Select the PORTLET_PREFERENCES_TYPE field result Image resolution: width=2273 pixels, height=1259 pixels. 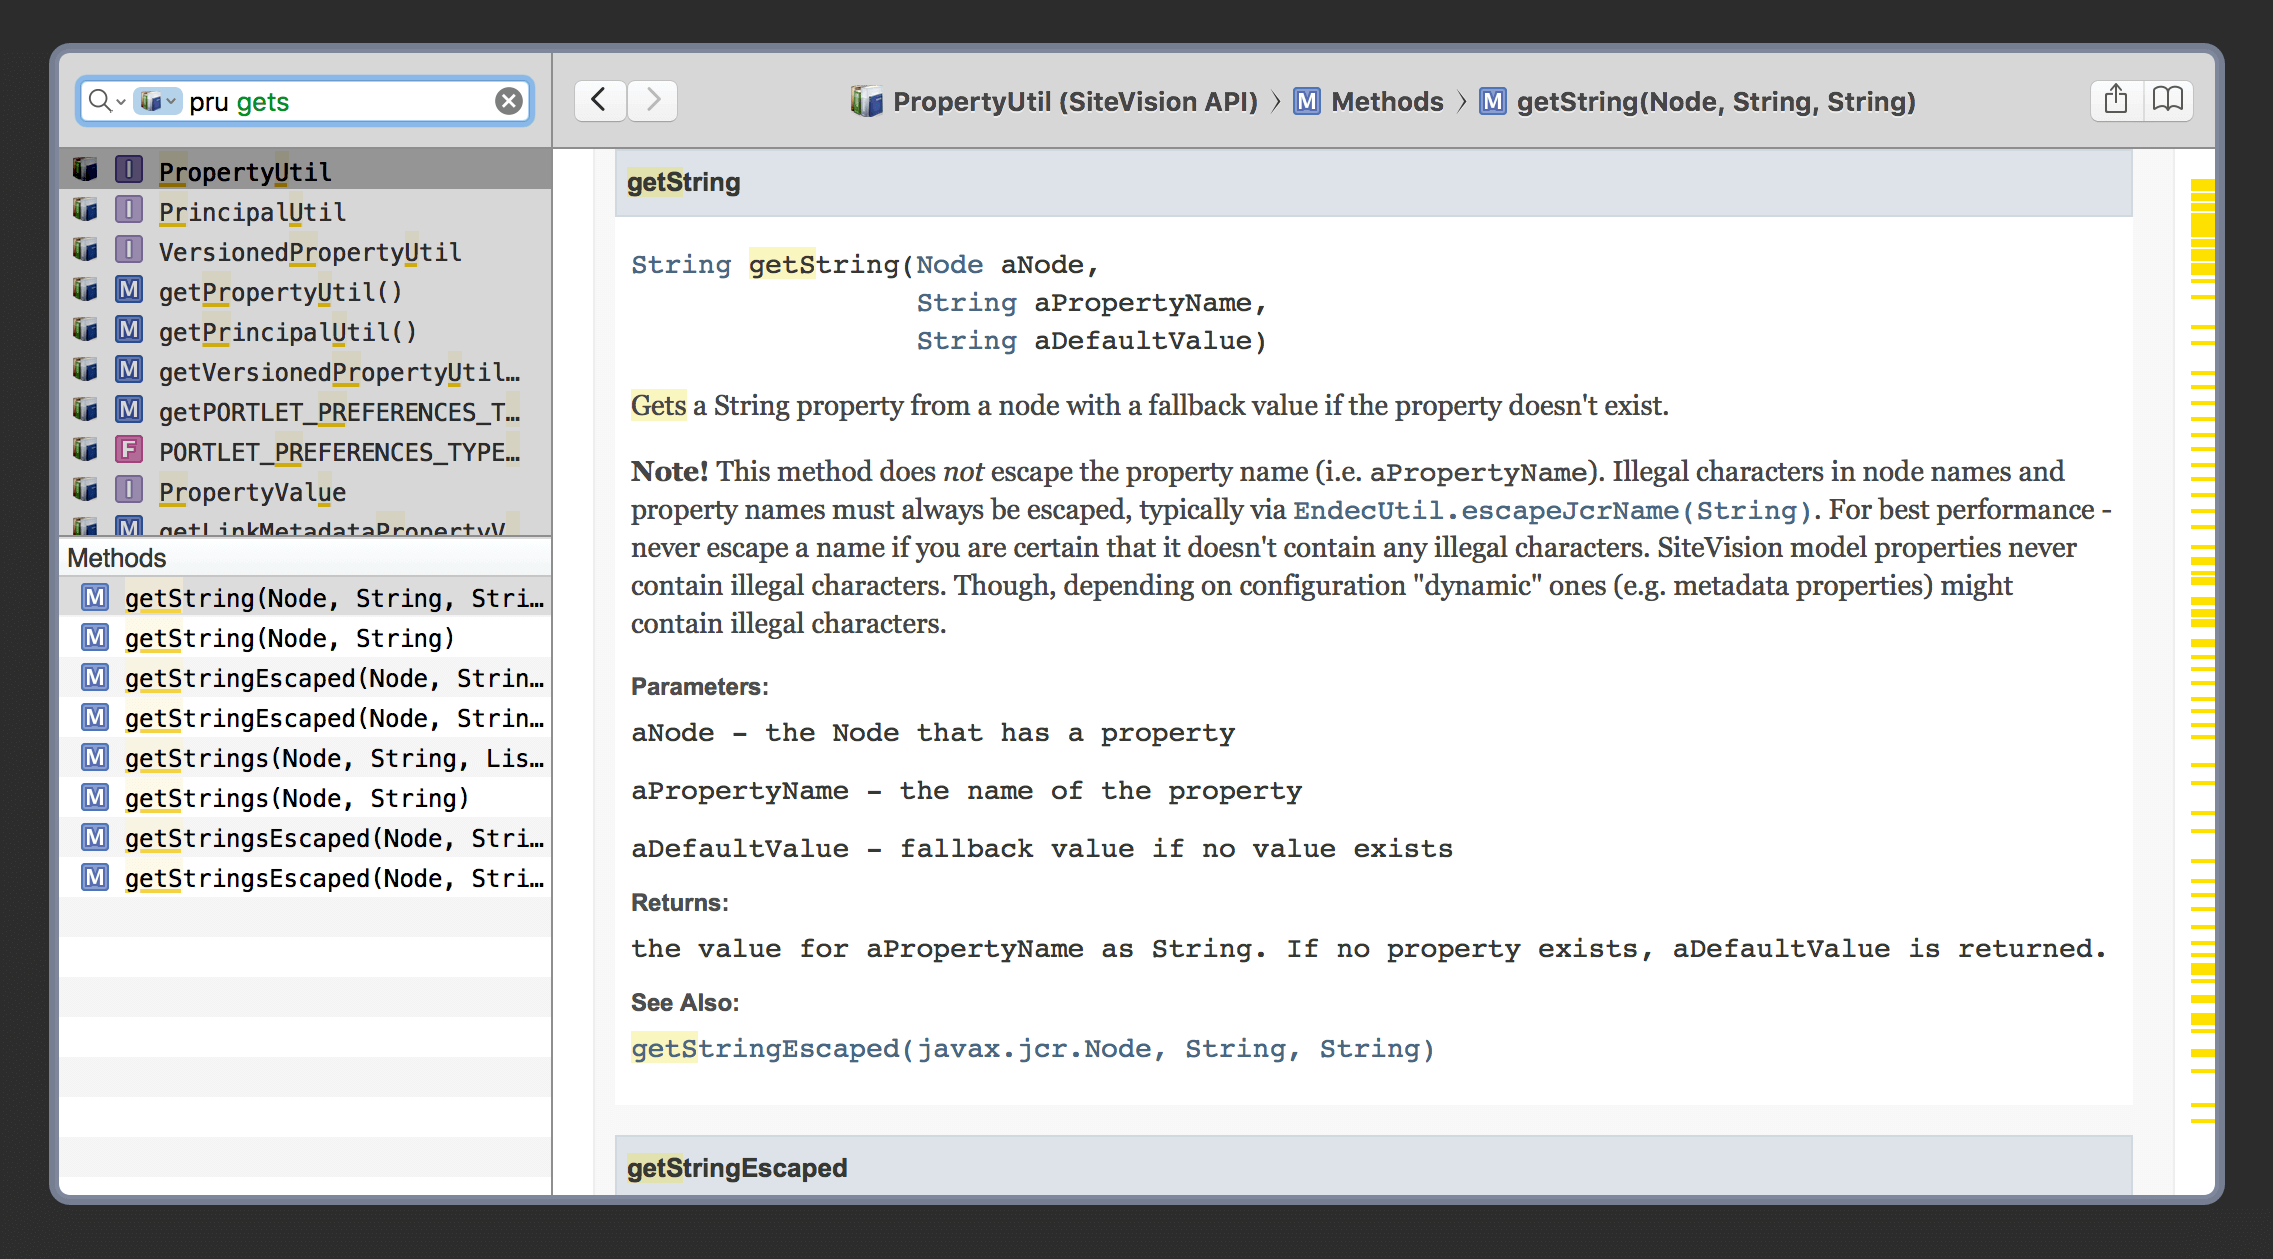click(x=338, y=452)
